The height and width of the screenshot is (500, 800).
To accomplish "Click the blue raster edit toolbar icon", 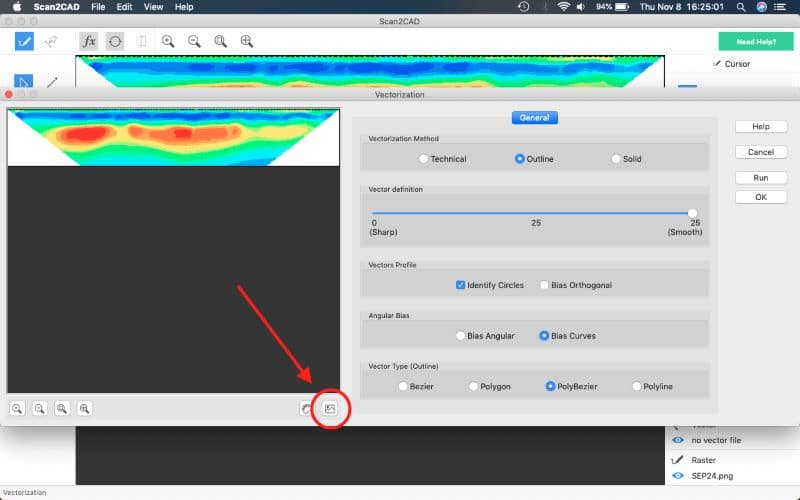I will point(24,42).
